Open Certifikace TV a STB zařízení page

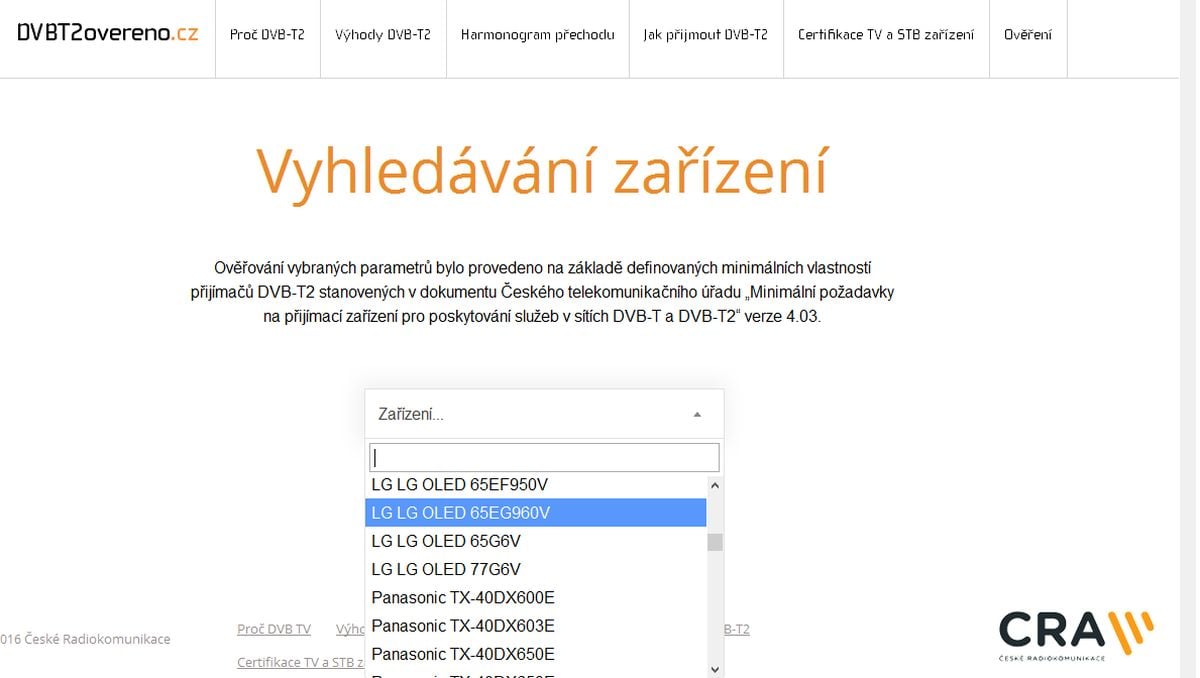tap(886, 33)
